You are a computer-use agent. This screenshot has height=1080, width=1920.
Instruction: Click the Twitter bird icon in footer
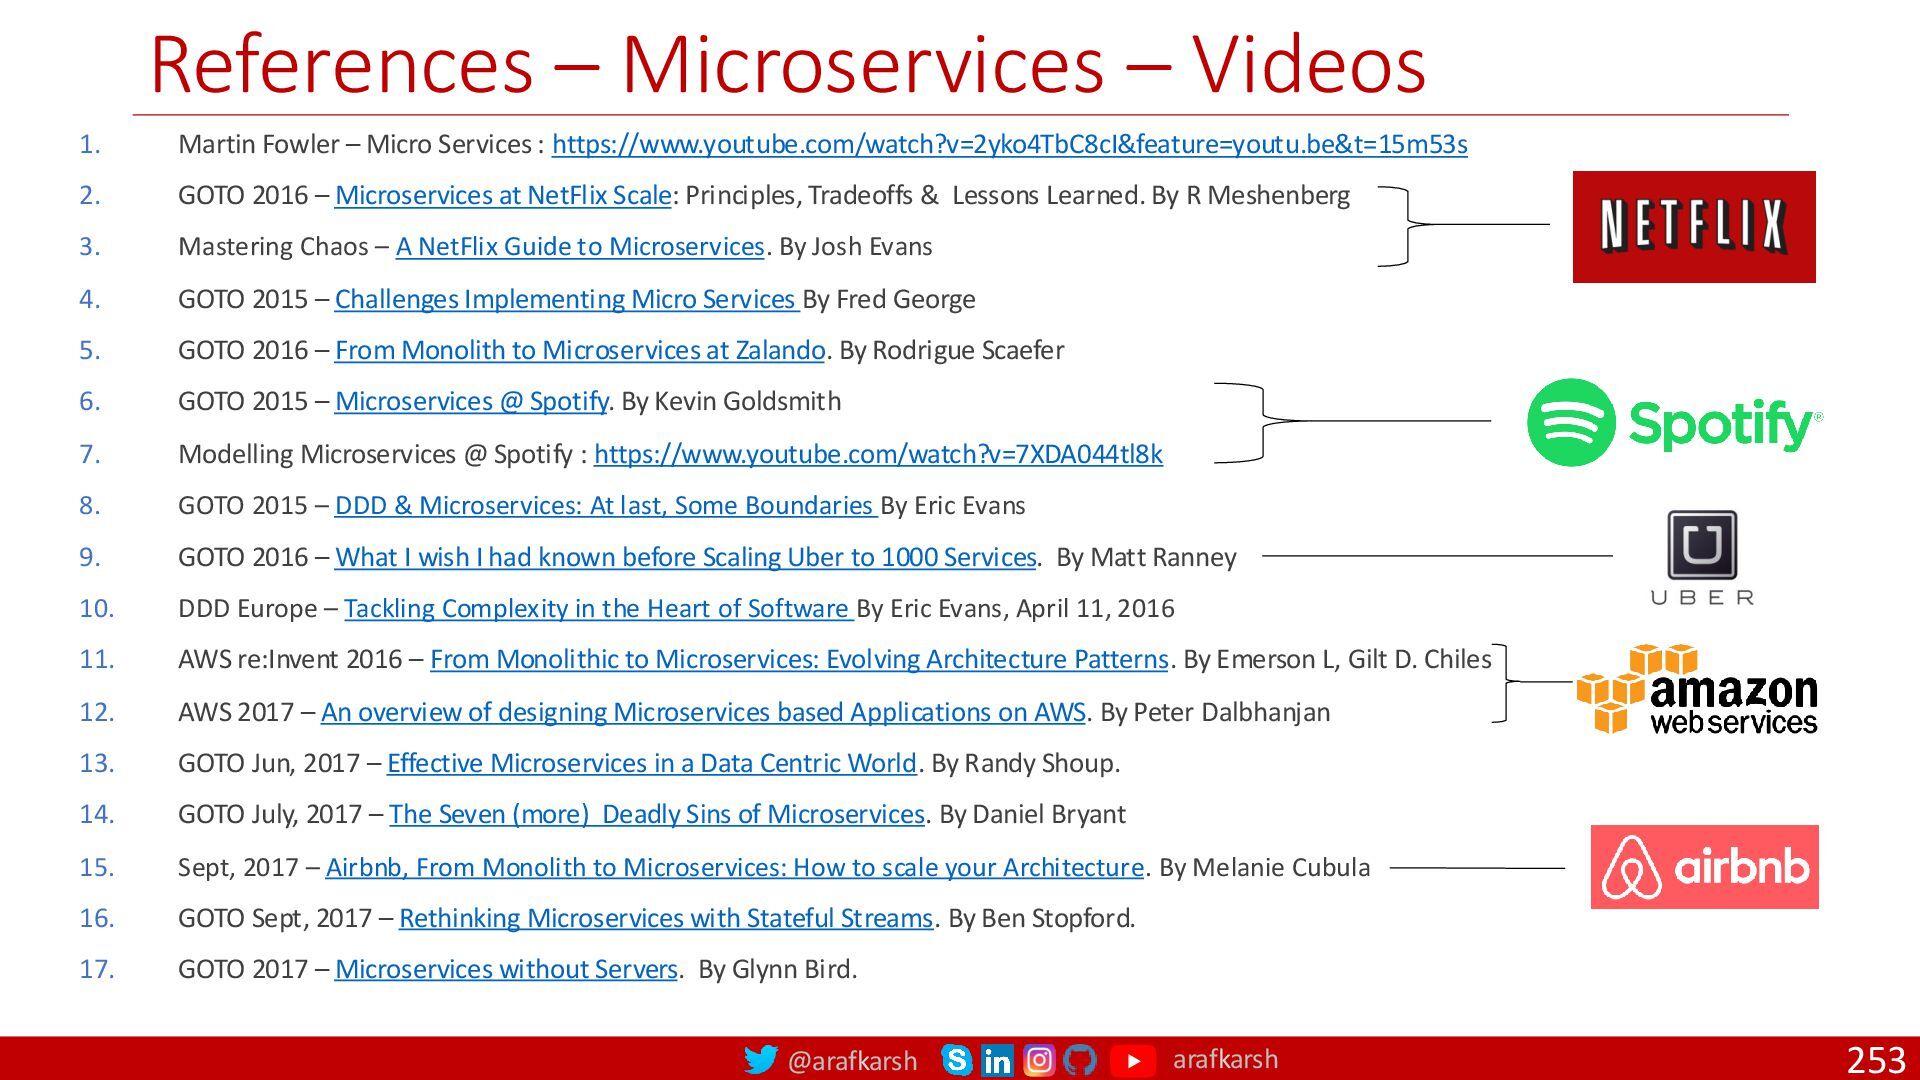point(761,1059)
